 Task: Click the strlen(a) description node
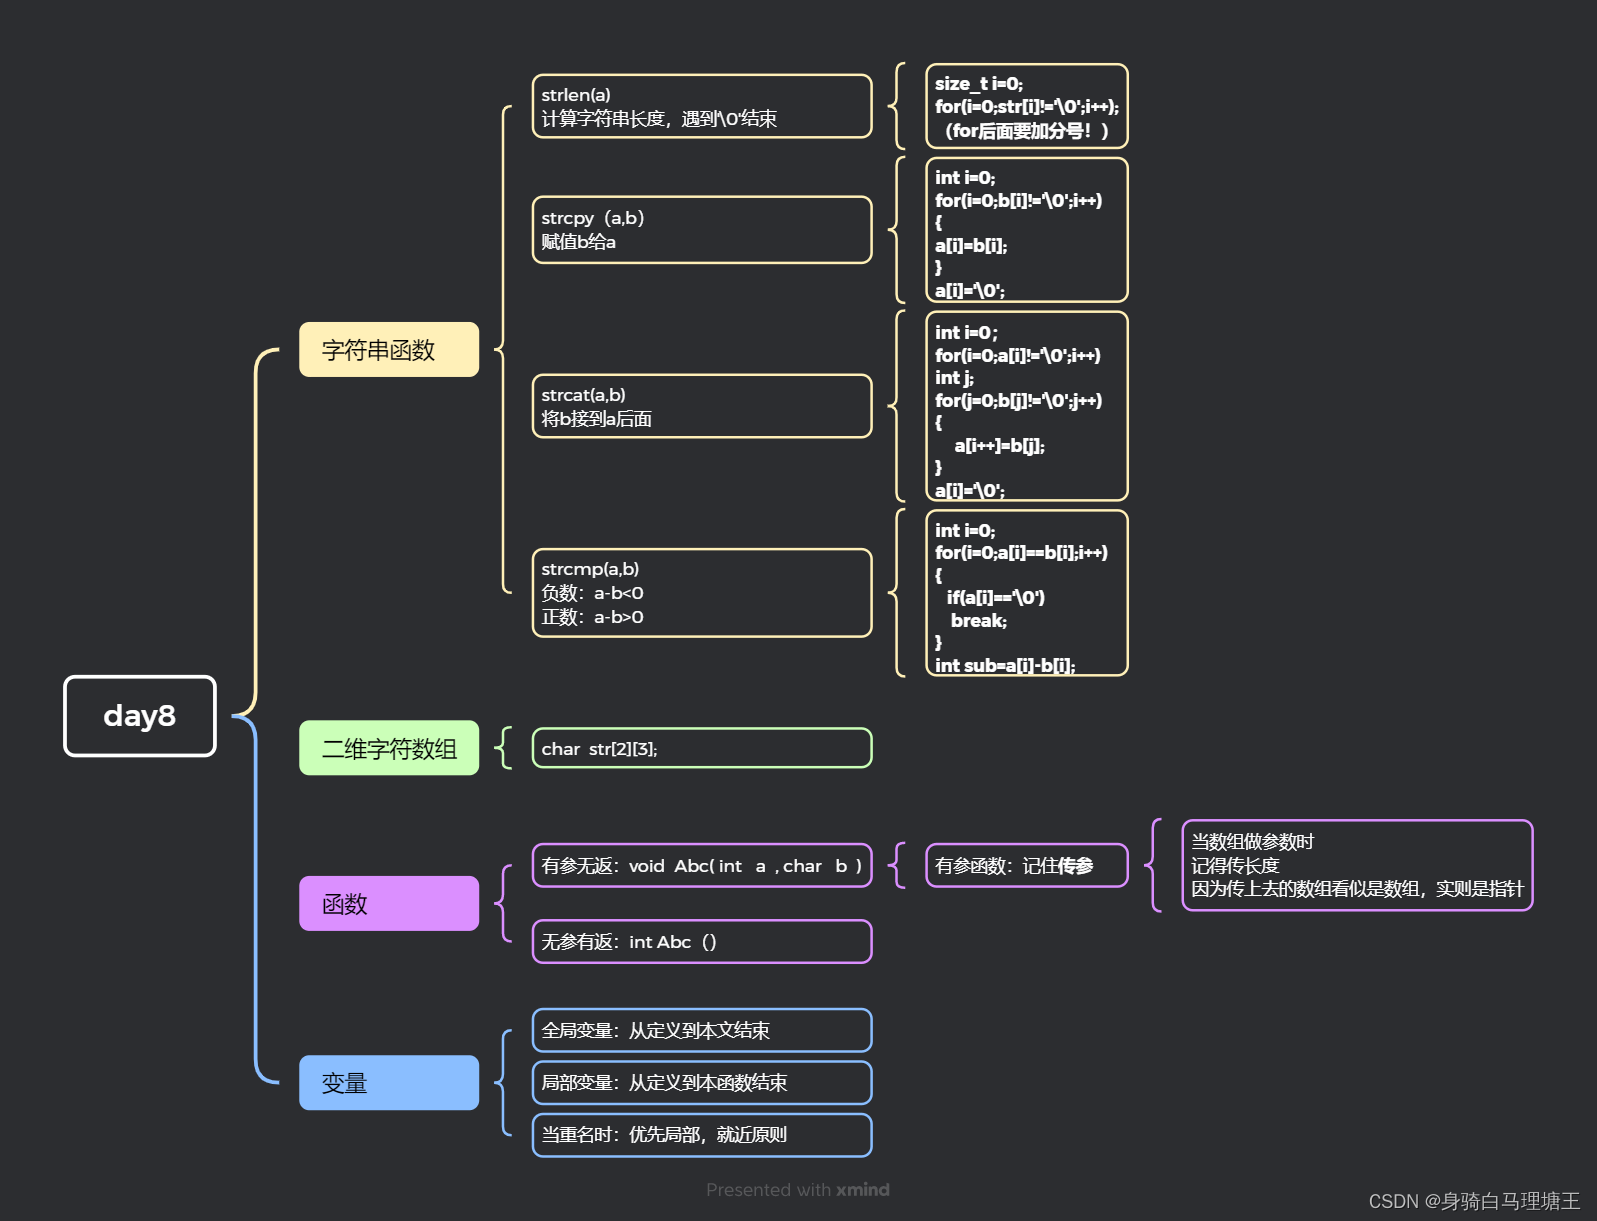coord(702,106)
